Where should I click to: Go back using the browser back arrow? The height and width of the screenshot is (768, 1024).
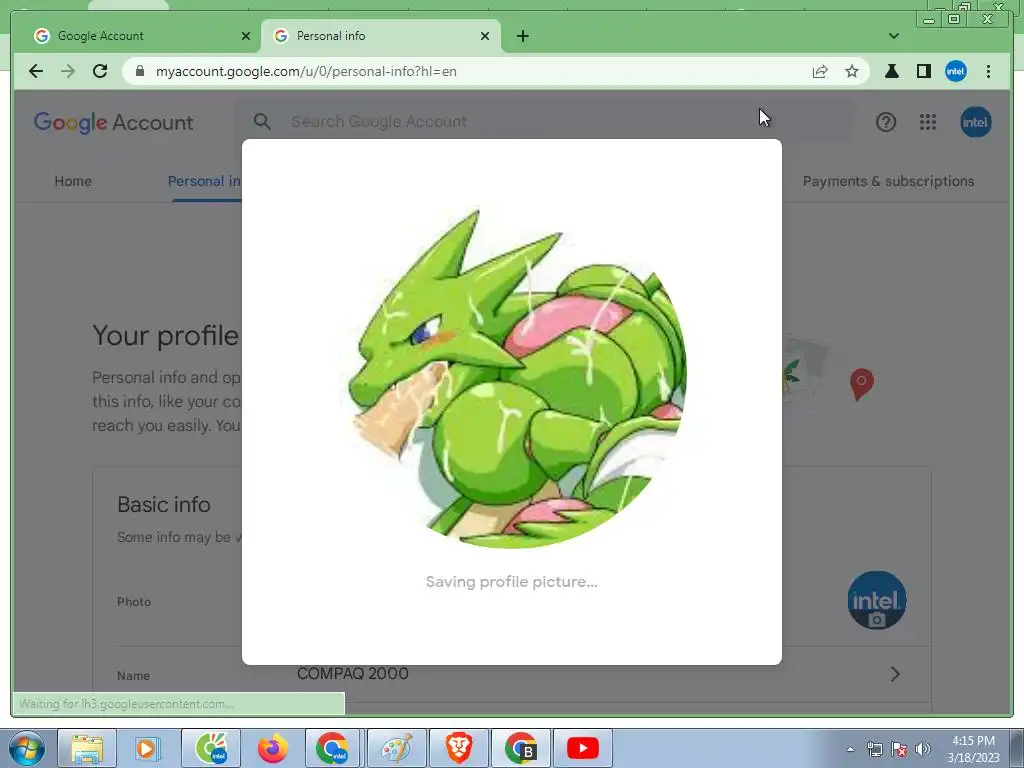pos(36,71)
